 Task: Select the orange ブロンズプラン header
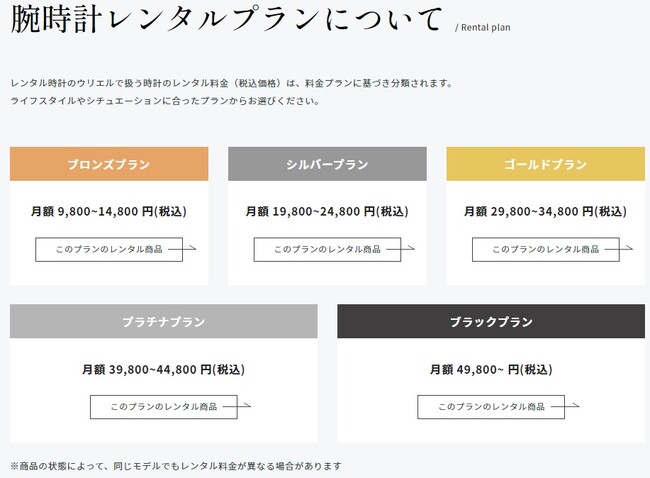pyautogui.click(x=109, y=164)
